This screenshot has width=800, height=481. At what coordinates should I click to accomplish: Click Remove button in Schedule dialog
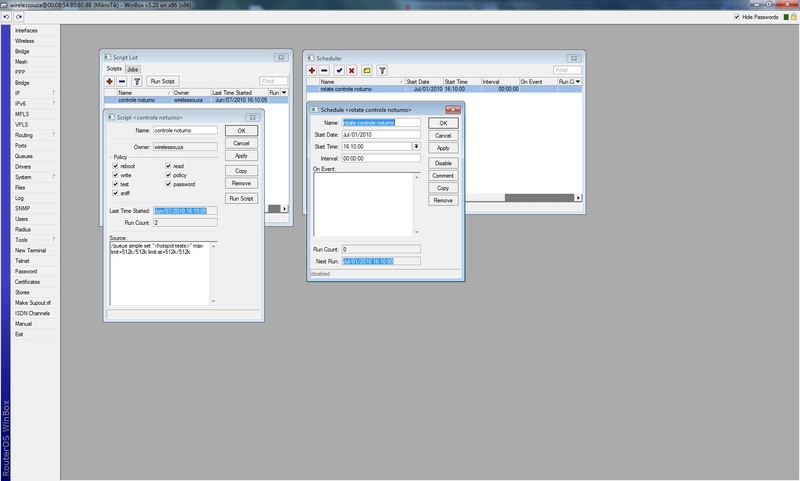(443, 200)
